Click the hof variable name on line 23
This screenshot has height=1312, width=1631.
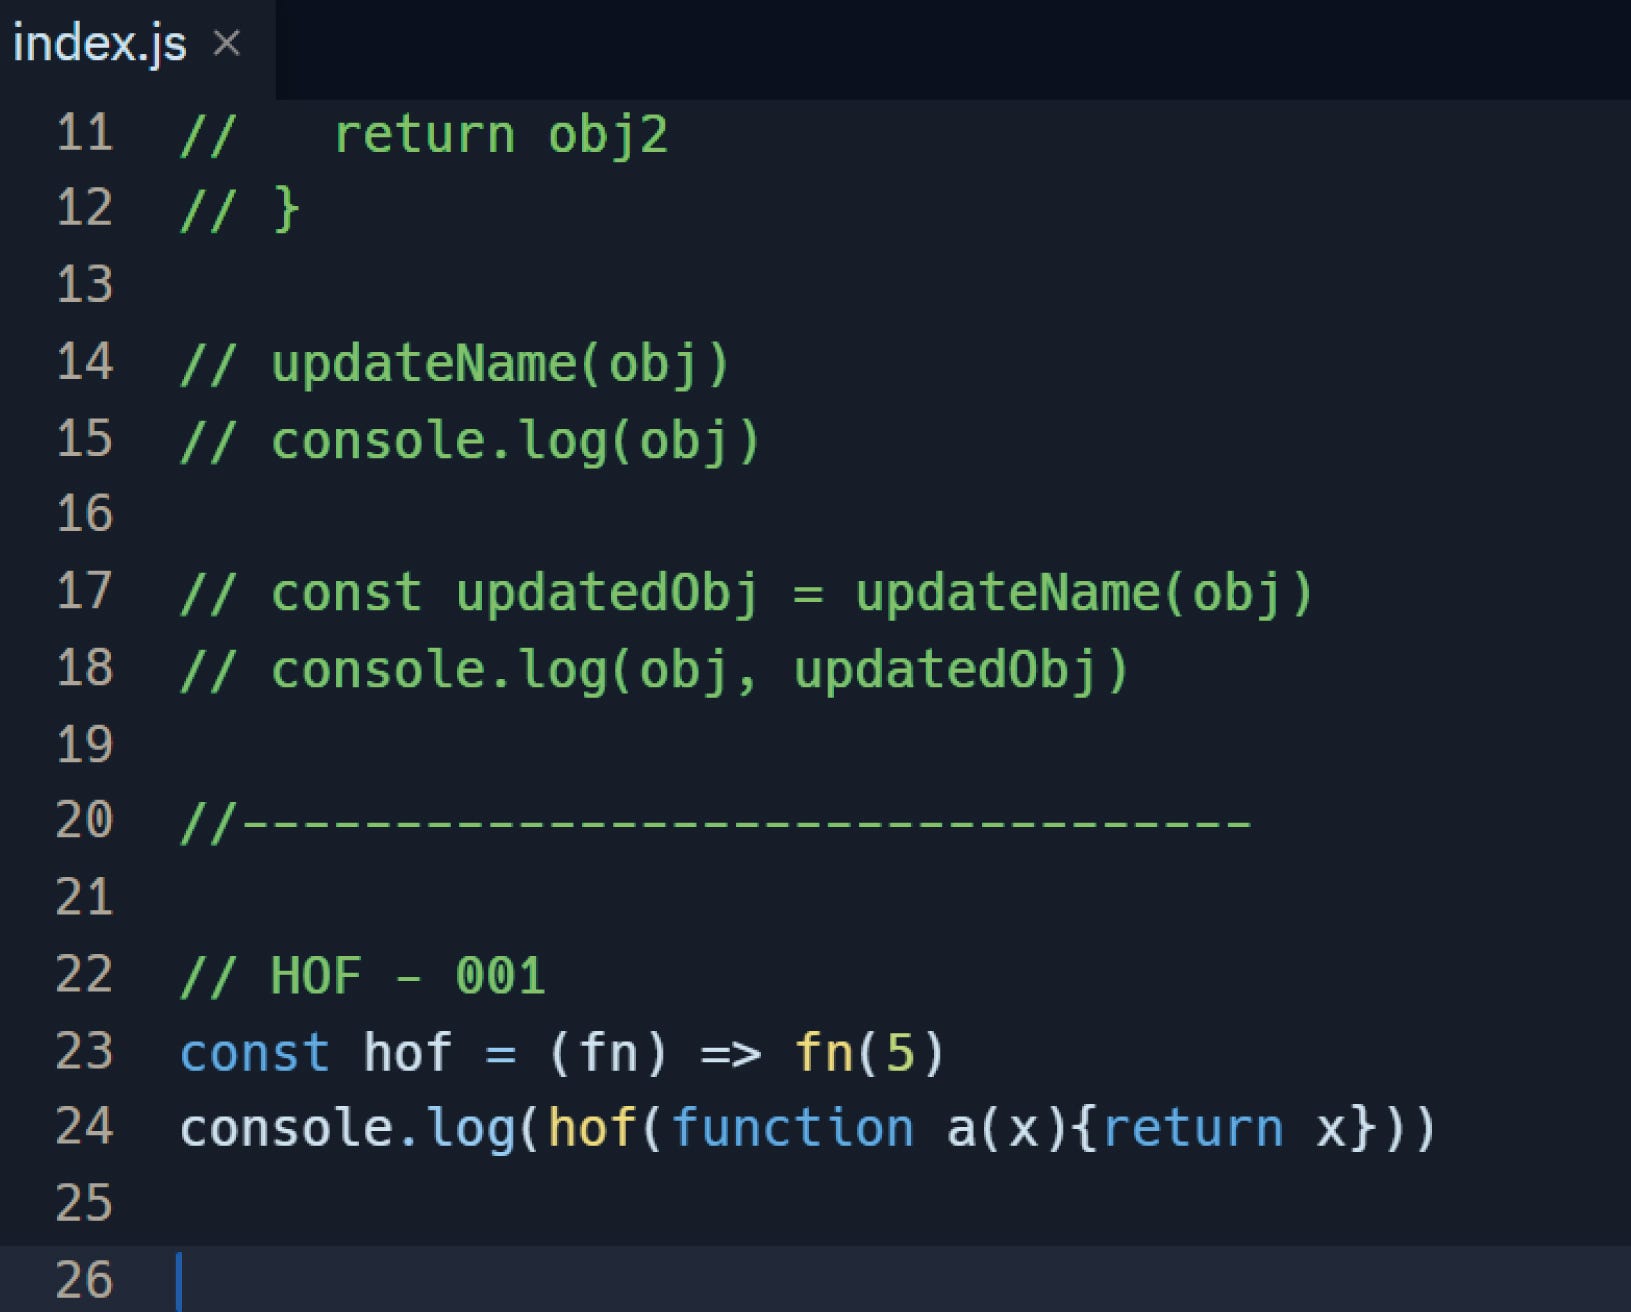[x=404, y=1051]
